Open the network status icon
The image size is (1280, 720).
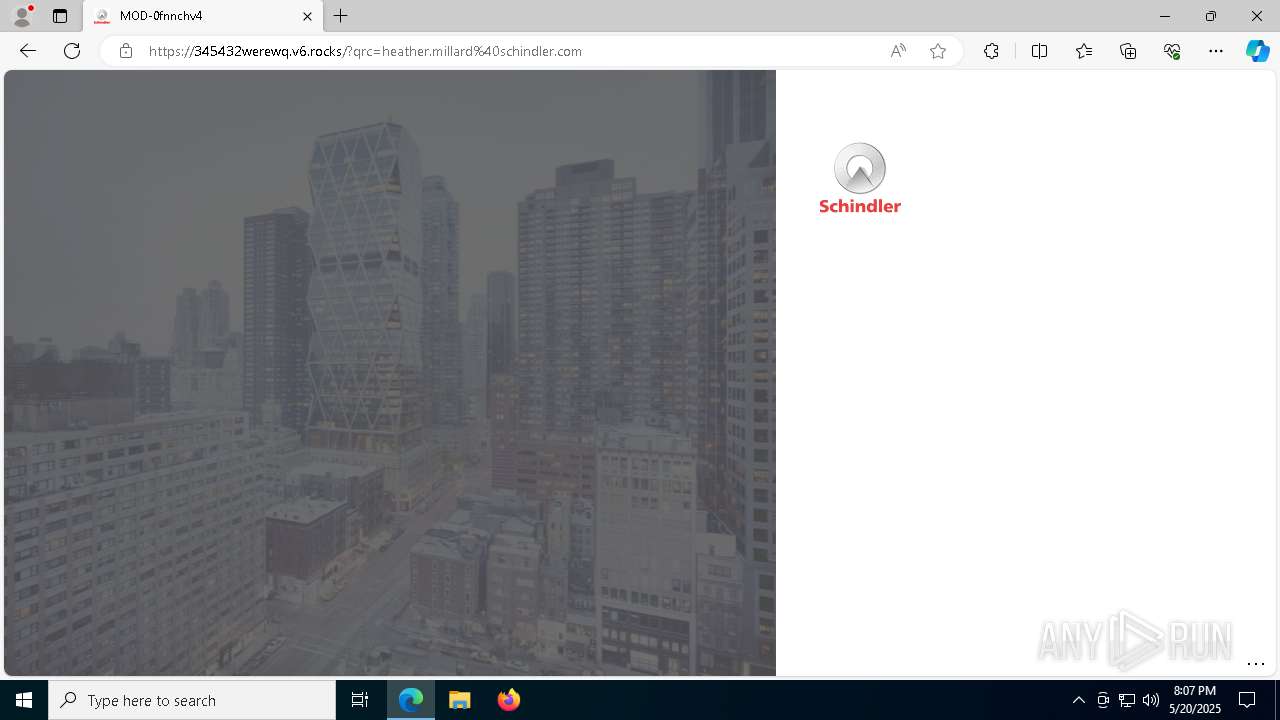click(1127, 700)
